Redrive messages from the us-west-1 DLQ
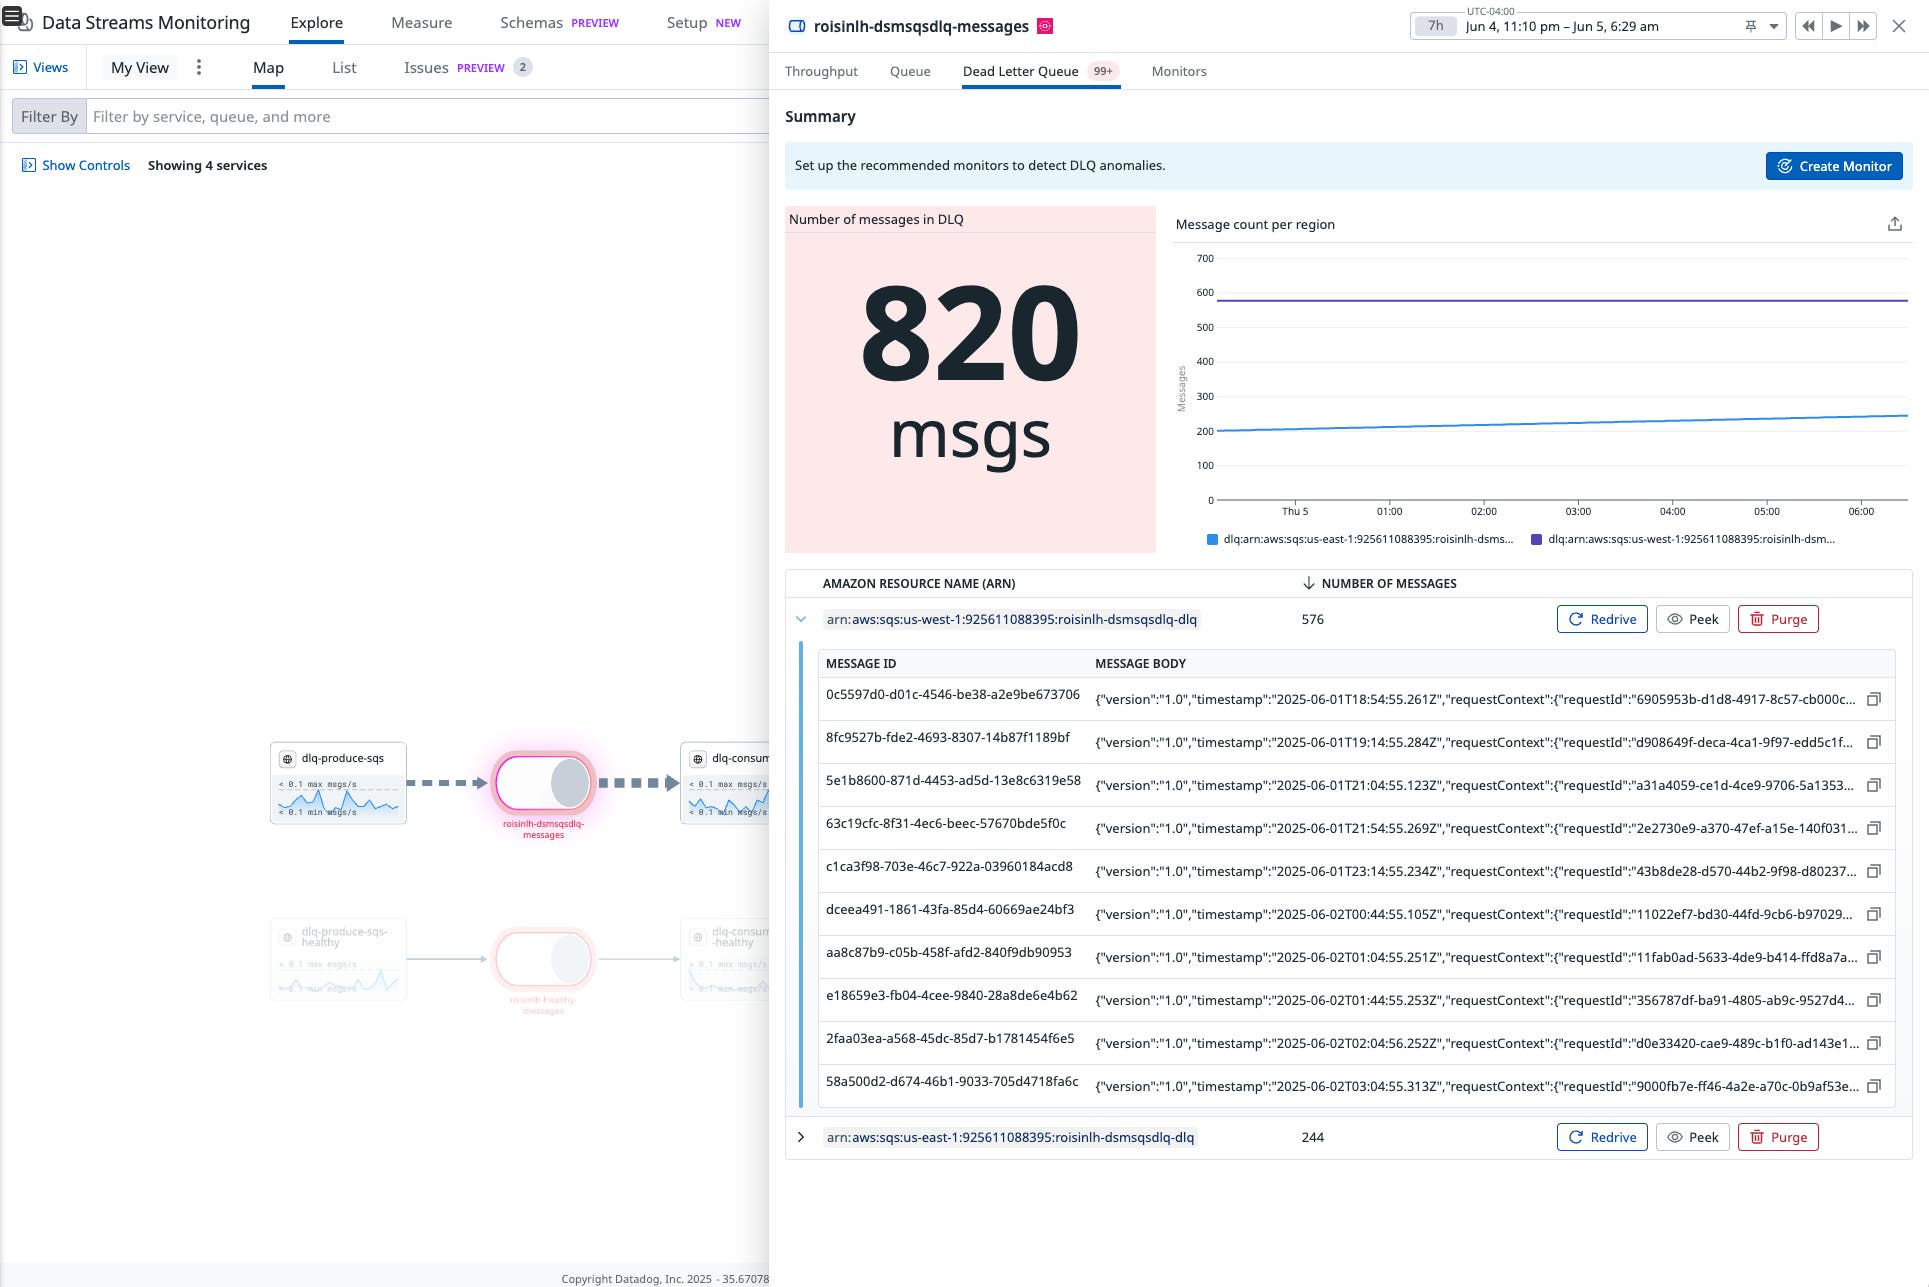The height and width of the screenshot is (1287, 1929). [1602, 619]
